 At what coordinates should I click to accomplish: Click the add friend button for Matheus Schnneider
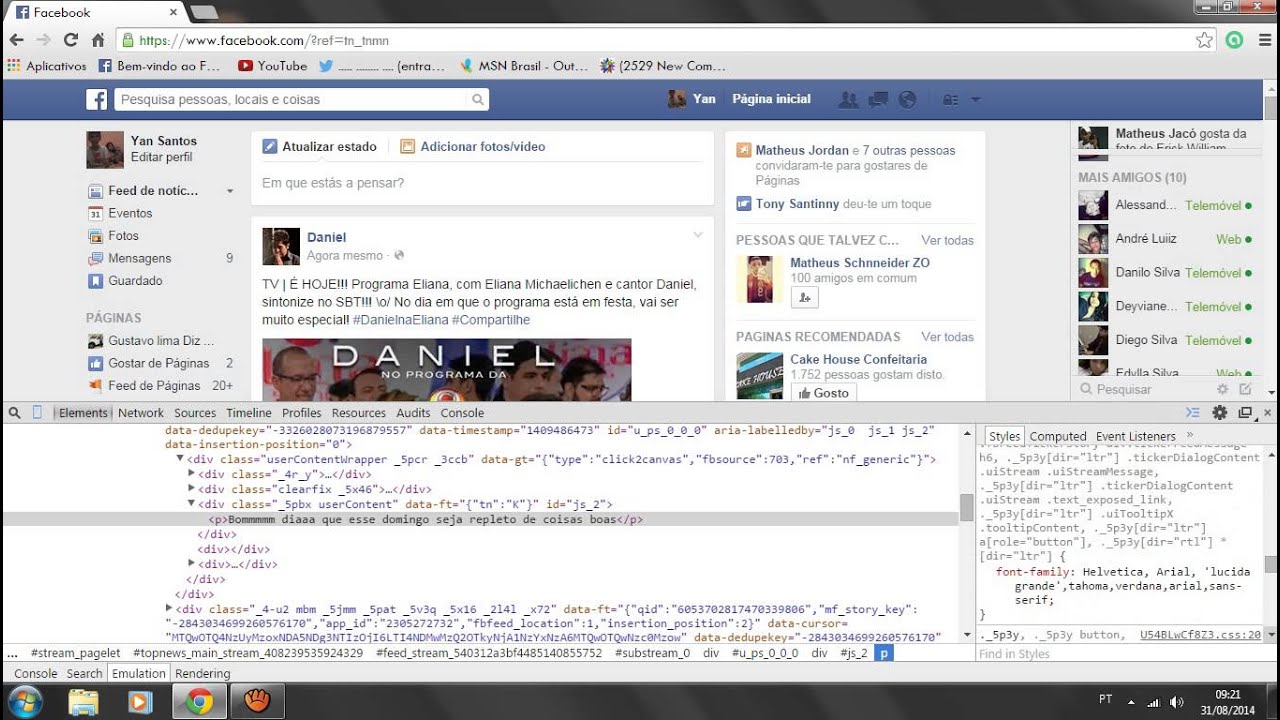click(805, 297)
